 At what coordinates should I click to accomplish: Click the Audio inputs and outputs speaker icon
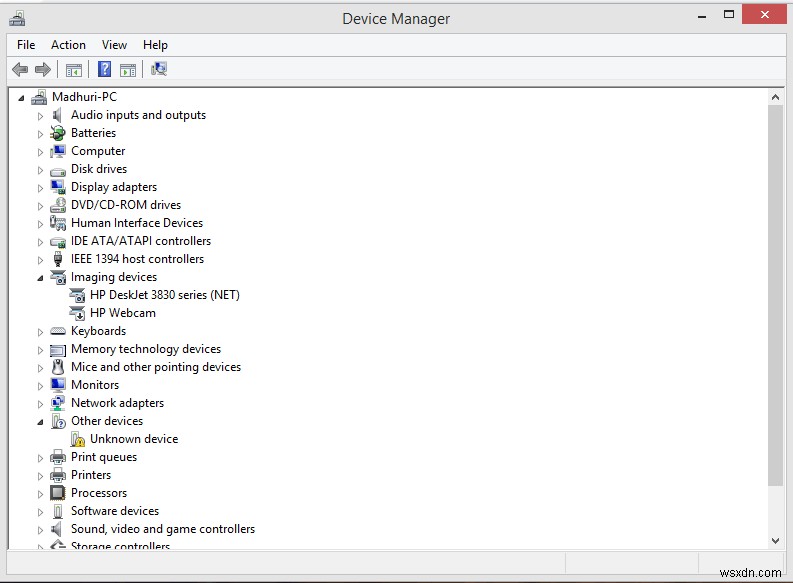57,115
